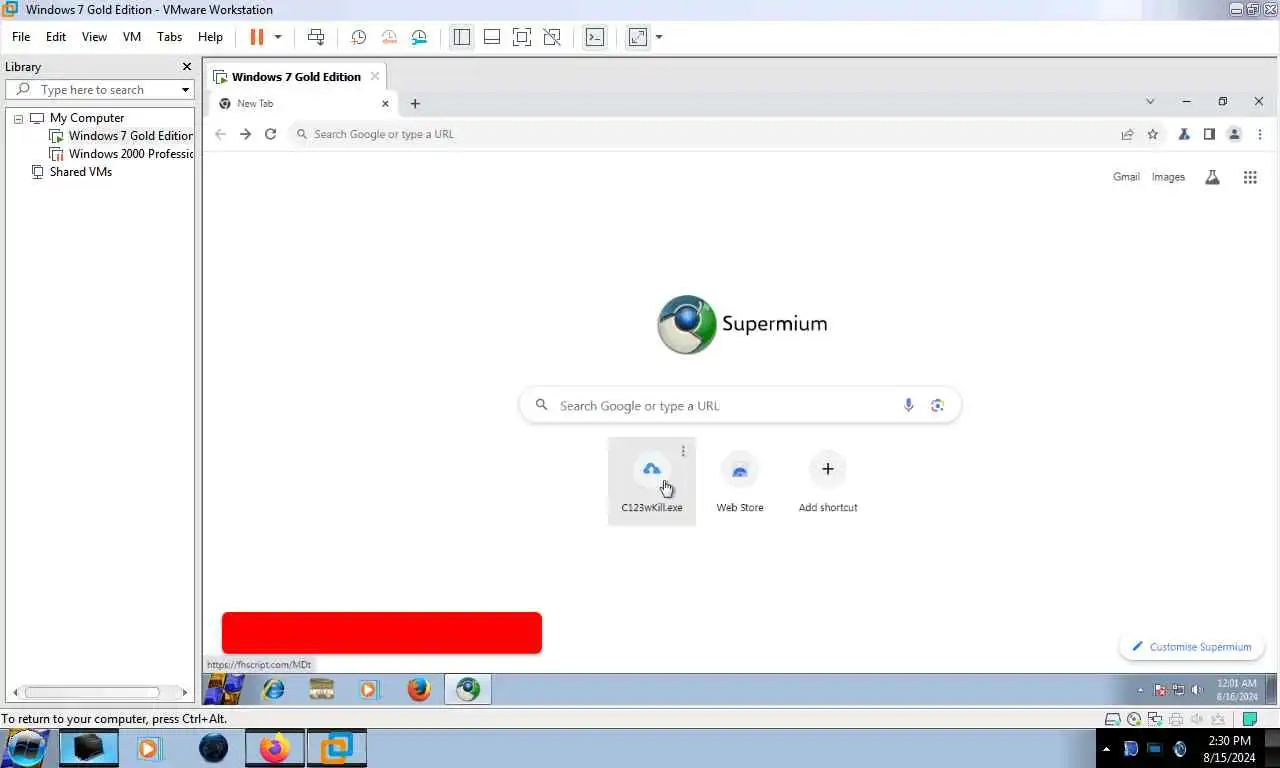Open the VMware Edit menu
The width and height of the screenshot is (1280, 768).
click(56, 37)
